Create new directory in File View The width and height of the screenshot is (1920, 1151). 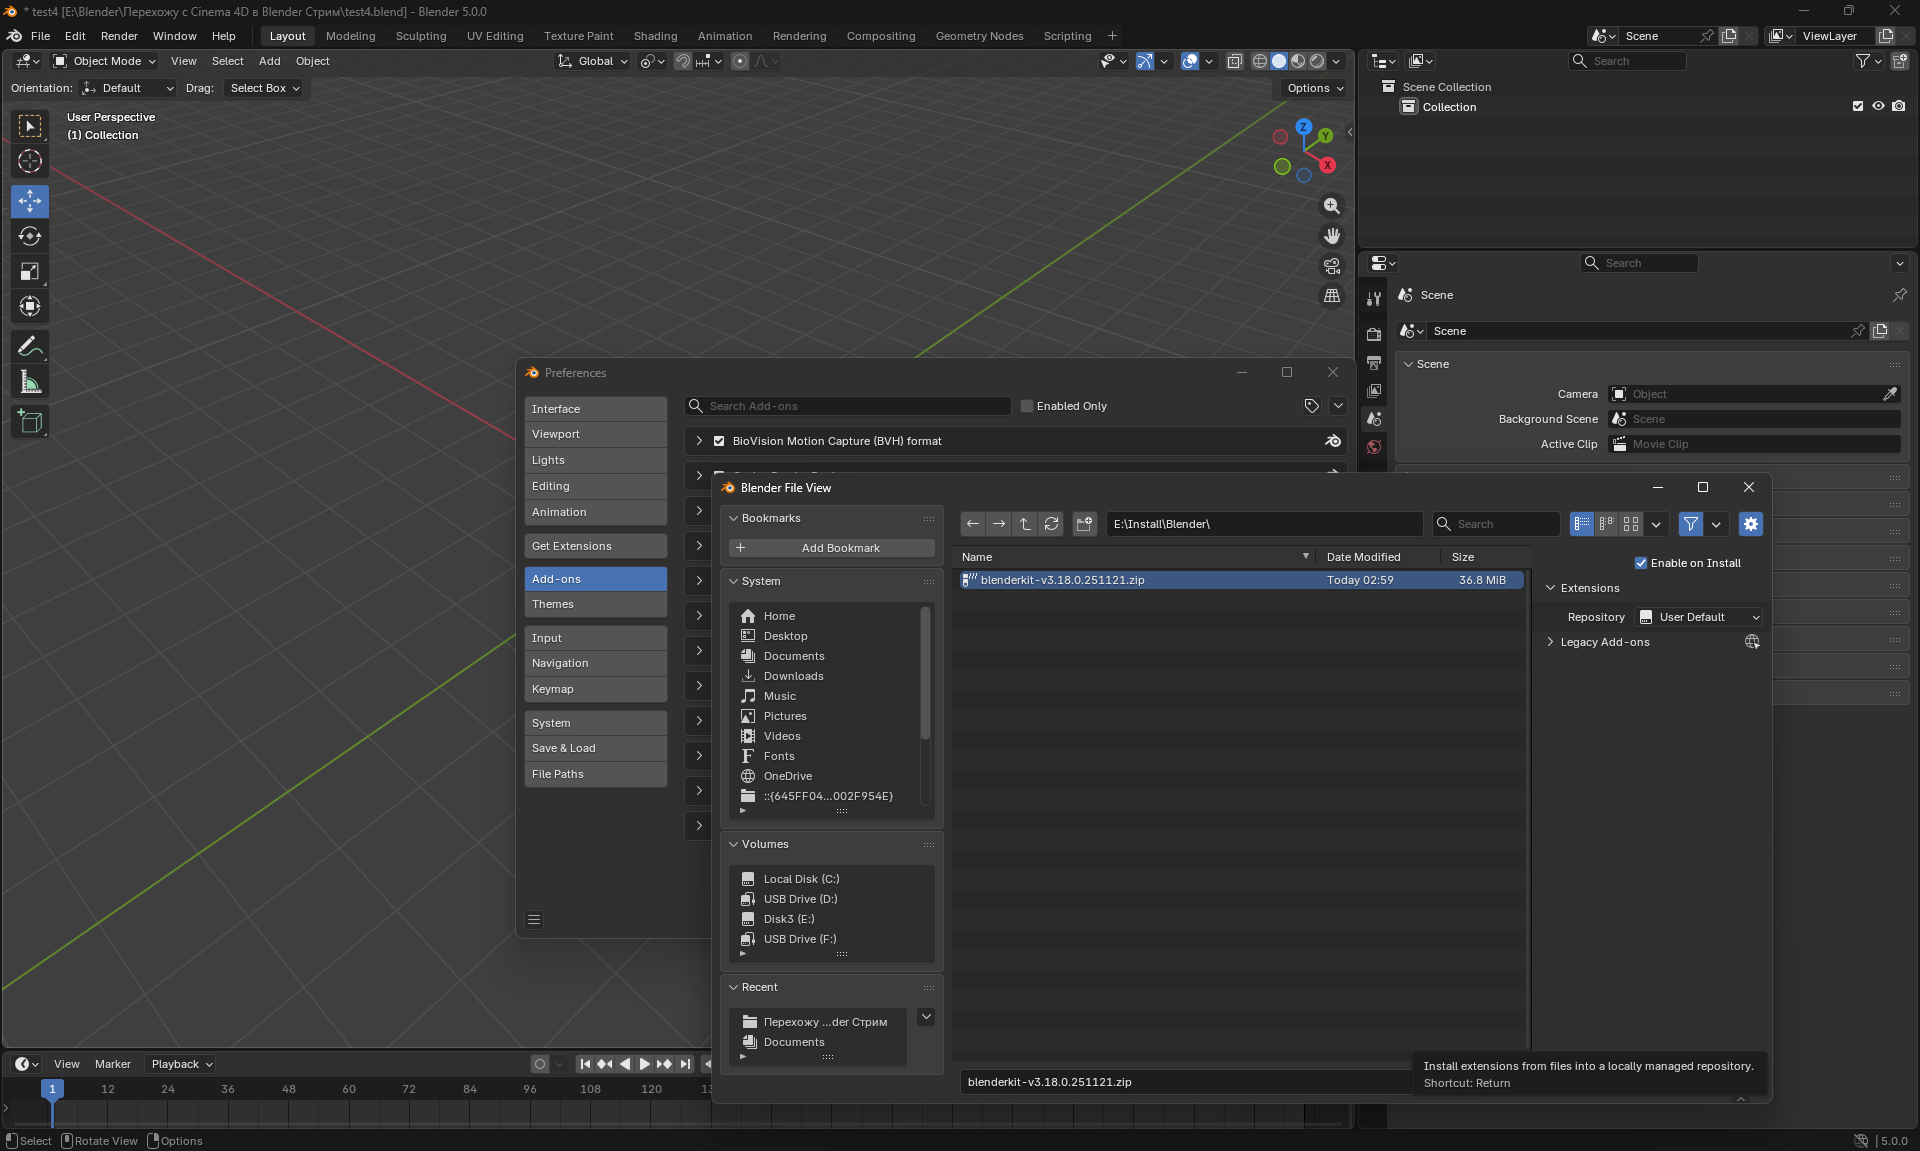pyautogui.click(x=1085, y=524)
